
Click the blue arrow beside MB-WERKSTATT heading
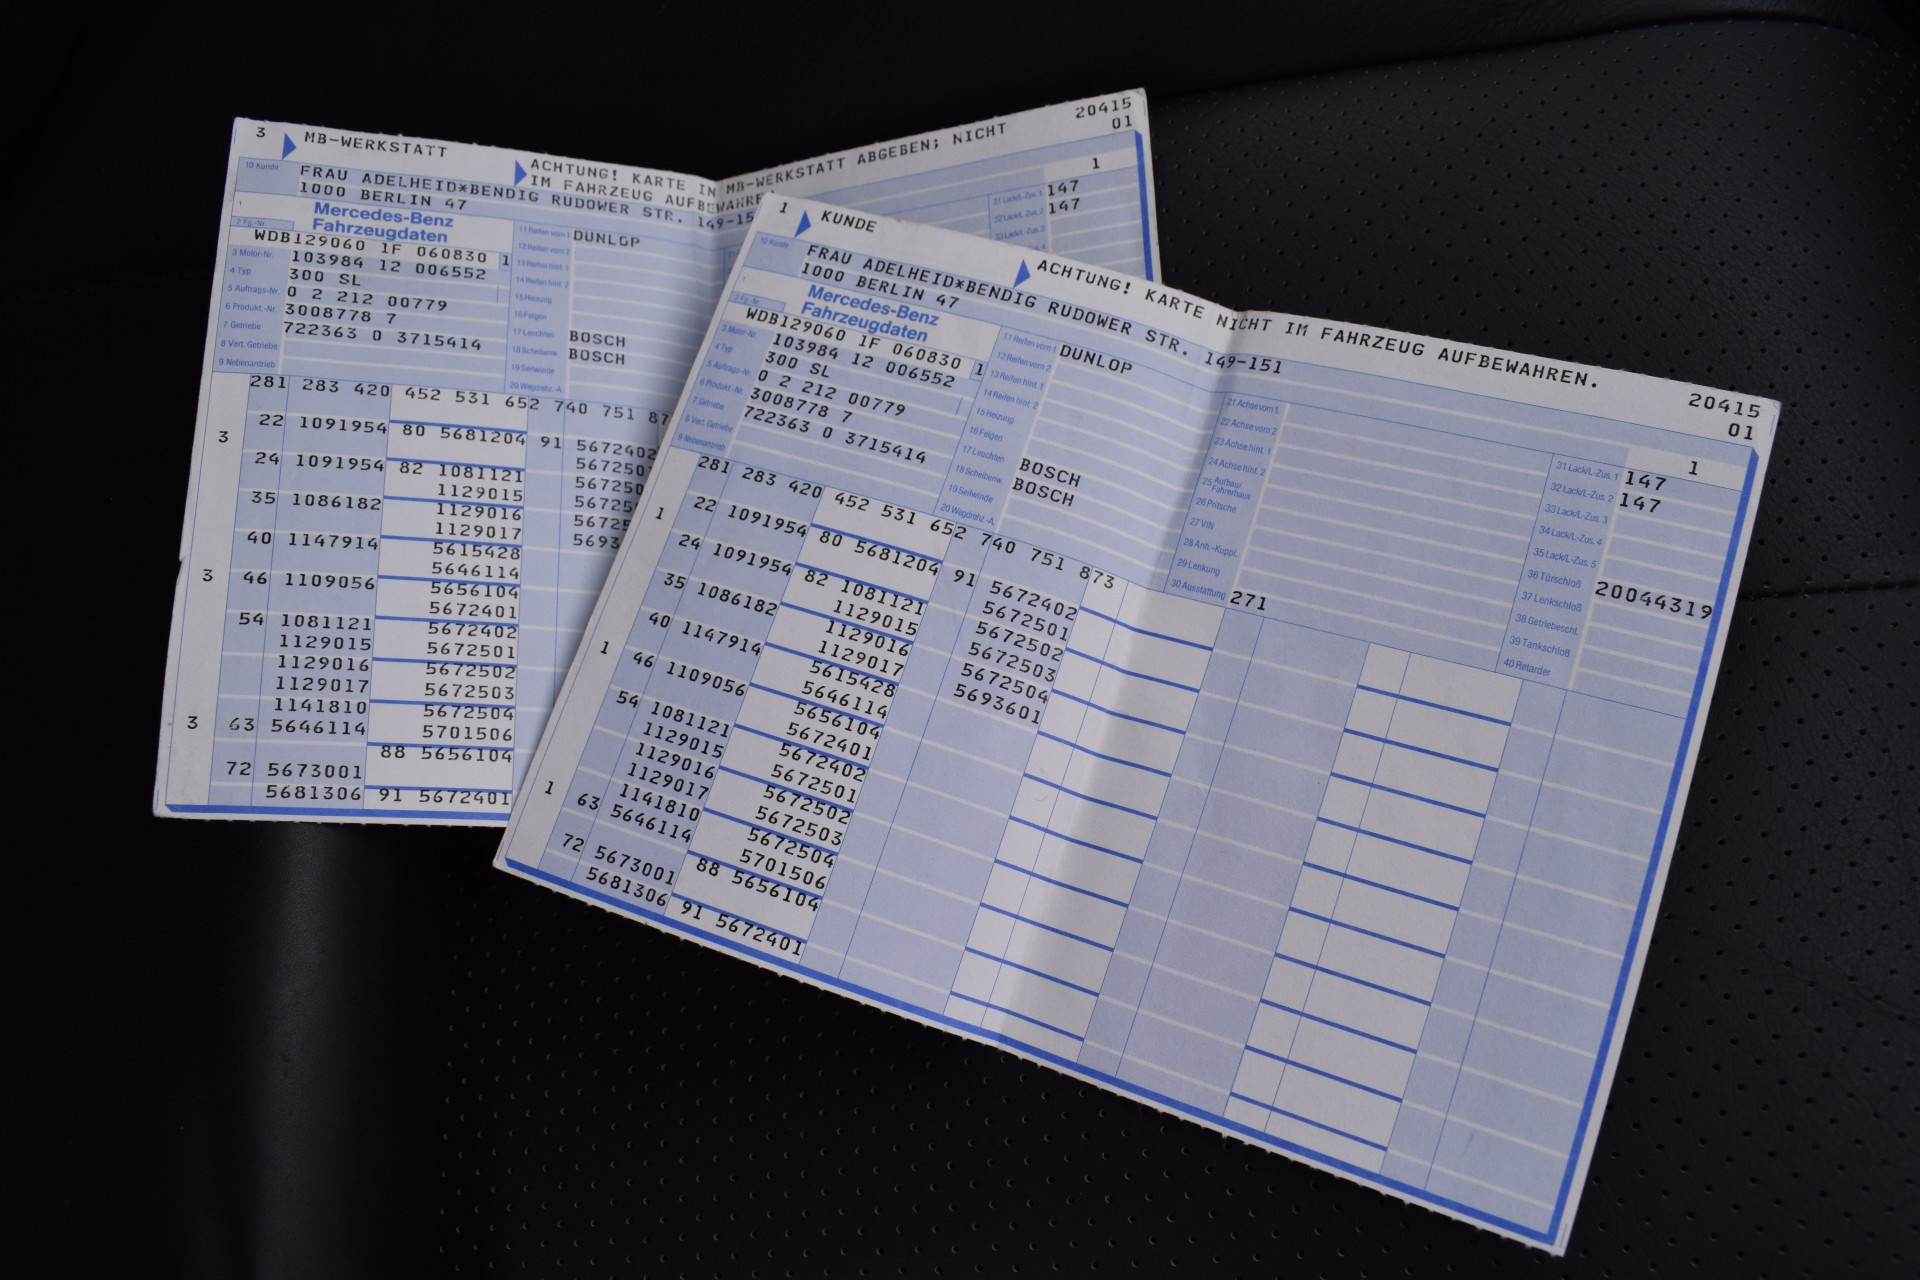pyautogui.click(x=289, y=146)
